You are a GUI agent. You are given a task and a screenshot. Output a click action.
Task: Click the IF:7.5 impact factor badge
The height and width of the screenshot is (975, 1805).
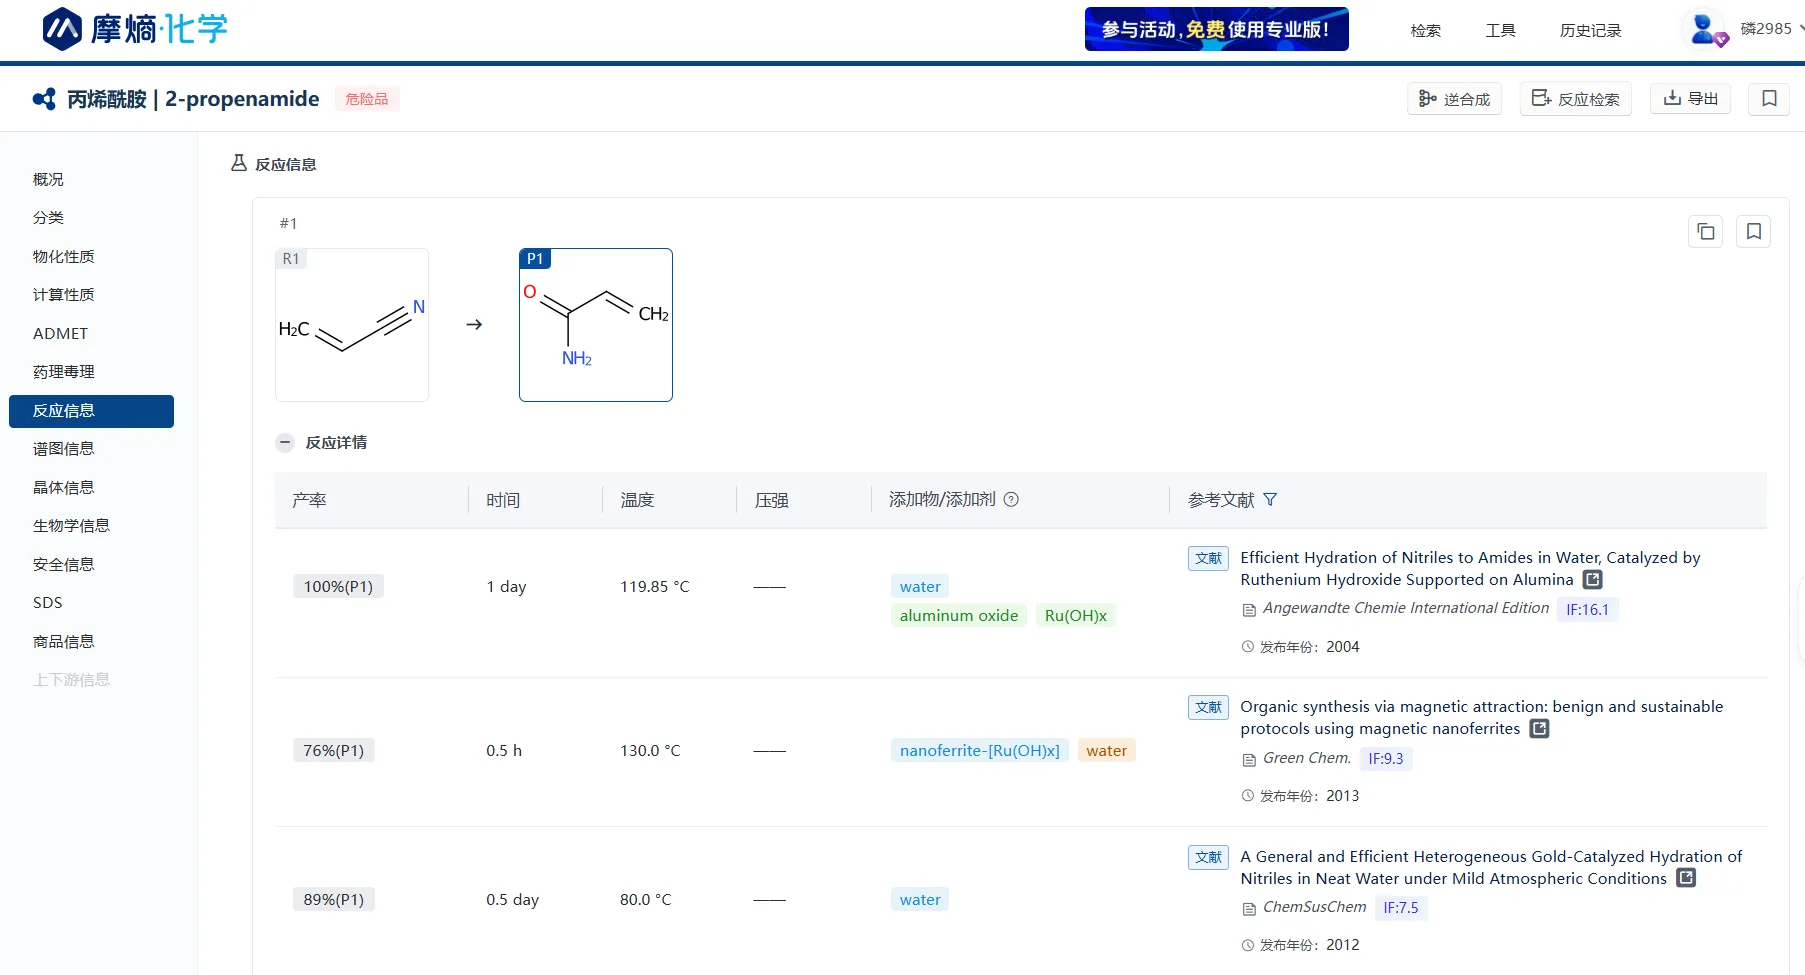tap(1401, 907)
